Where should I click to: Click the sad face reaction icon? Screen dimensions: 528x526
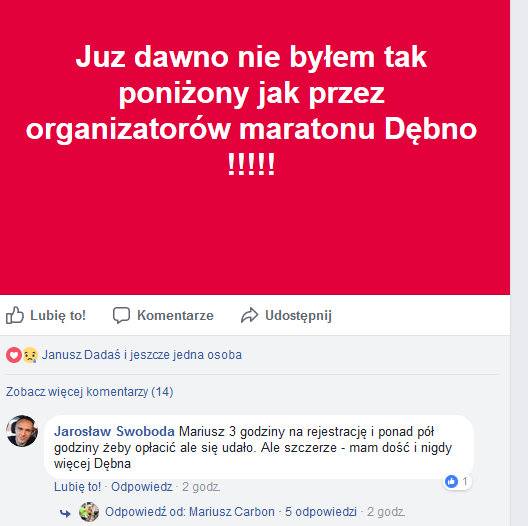[30, 355]
